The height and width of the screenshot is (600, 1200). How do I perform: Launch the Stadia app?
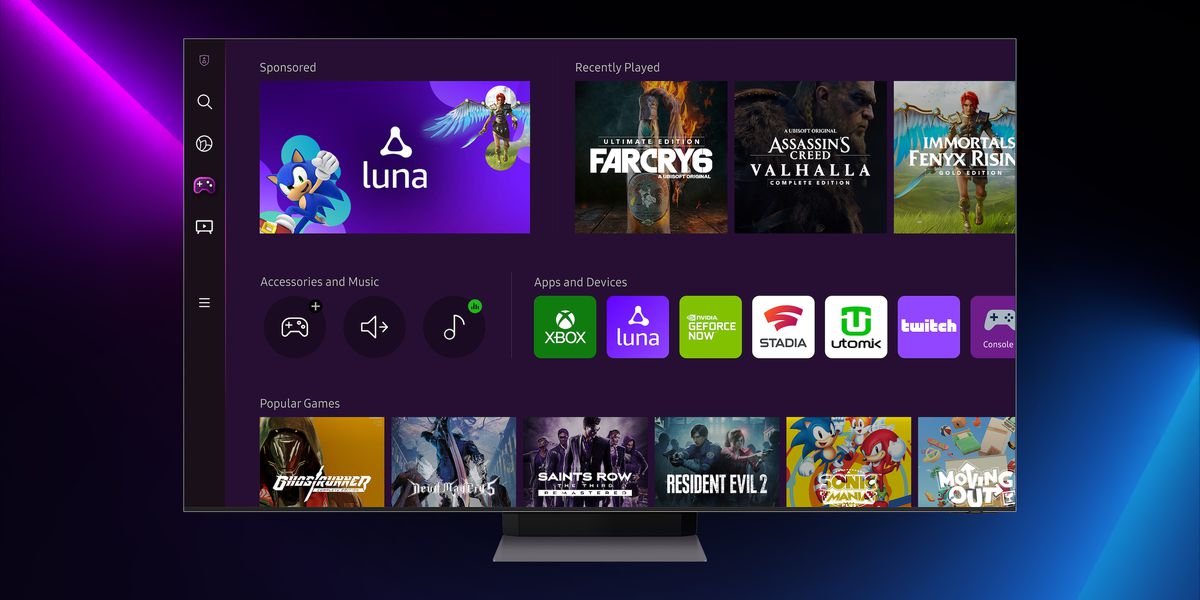(783, 327)
